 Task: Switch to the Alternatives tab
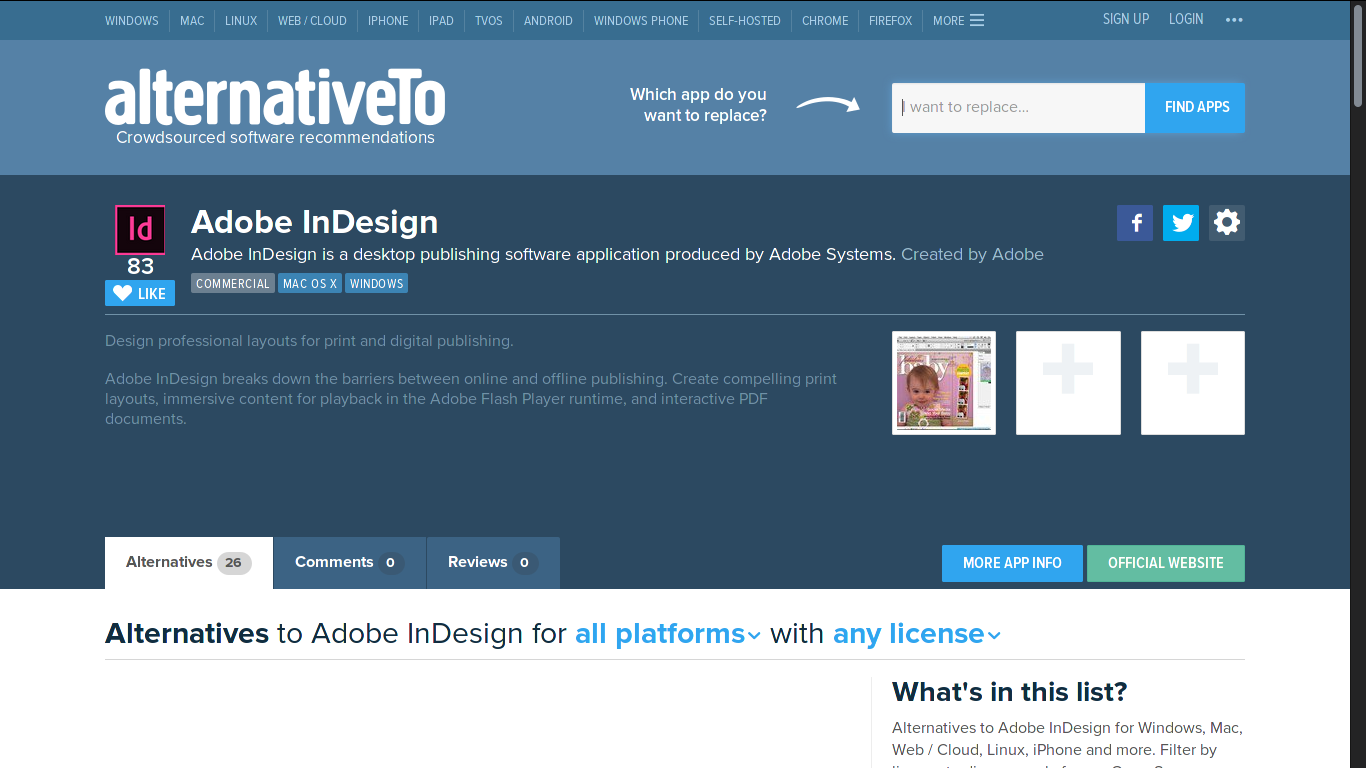pyautogui.click(x=189, y=563)
